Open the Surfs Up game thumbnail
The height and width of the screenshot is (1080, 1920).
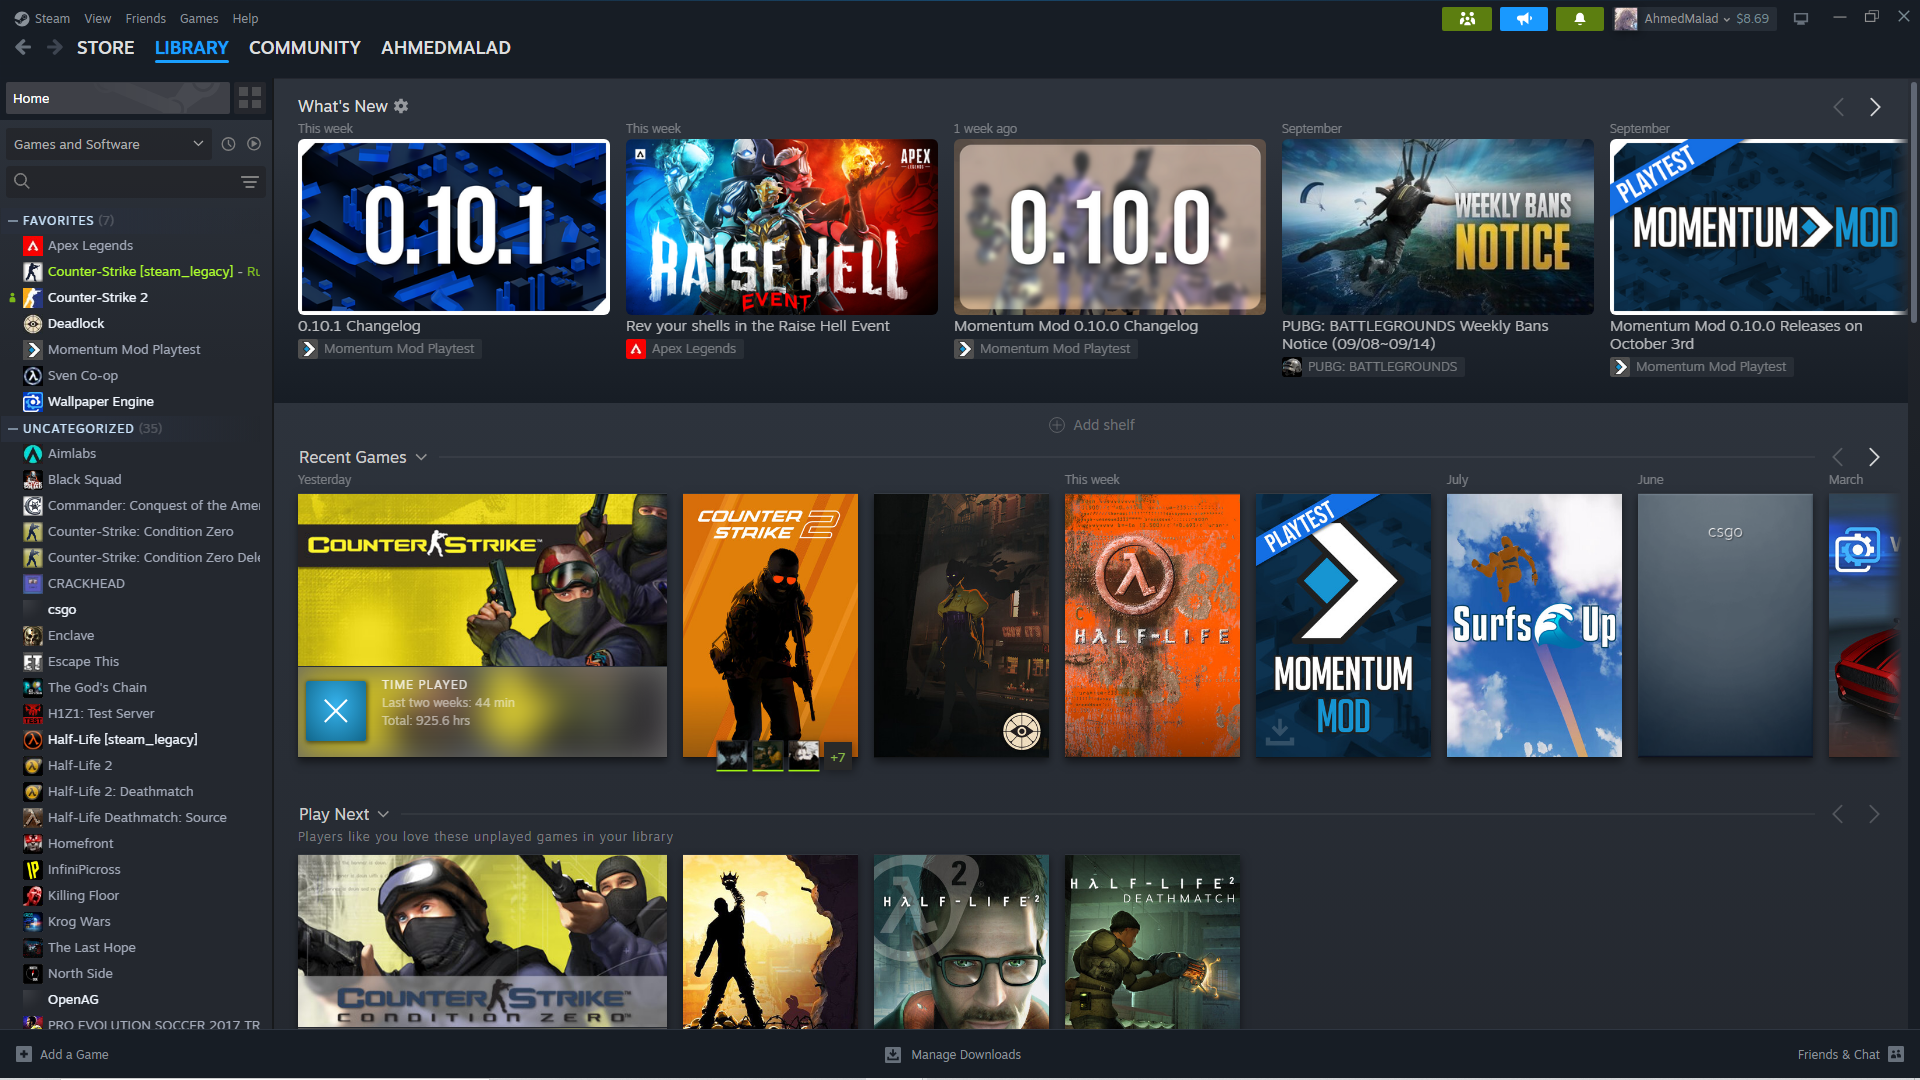1533,625
